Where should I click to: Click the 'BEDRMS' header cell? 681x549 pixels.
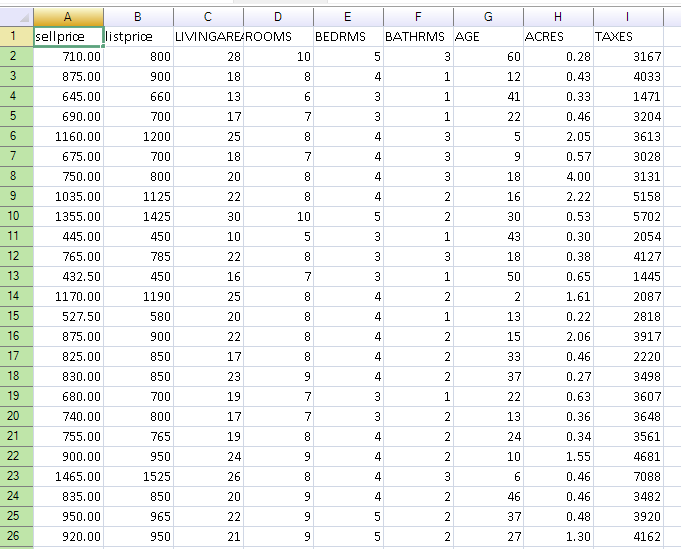[348, 36]
